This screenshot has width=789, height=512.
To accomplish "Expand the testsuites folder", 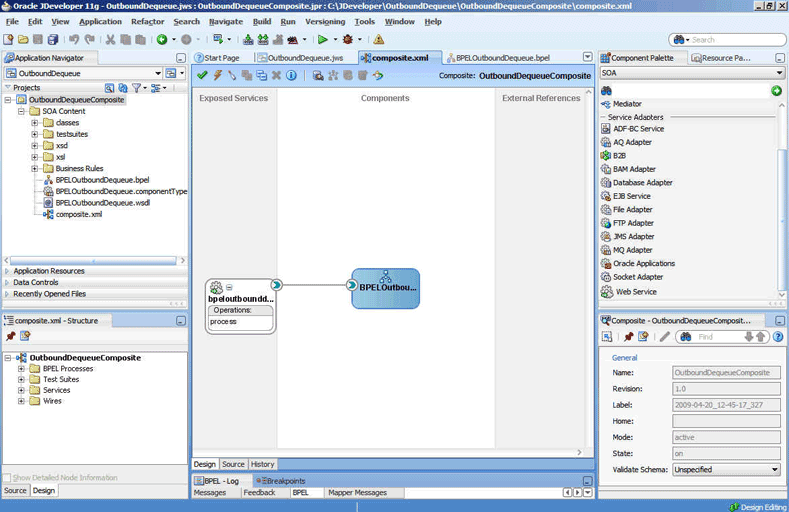I will tap(35, 134).
